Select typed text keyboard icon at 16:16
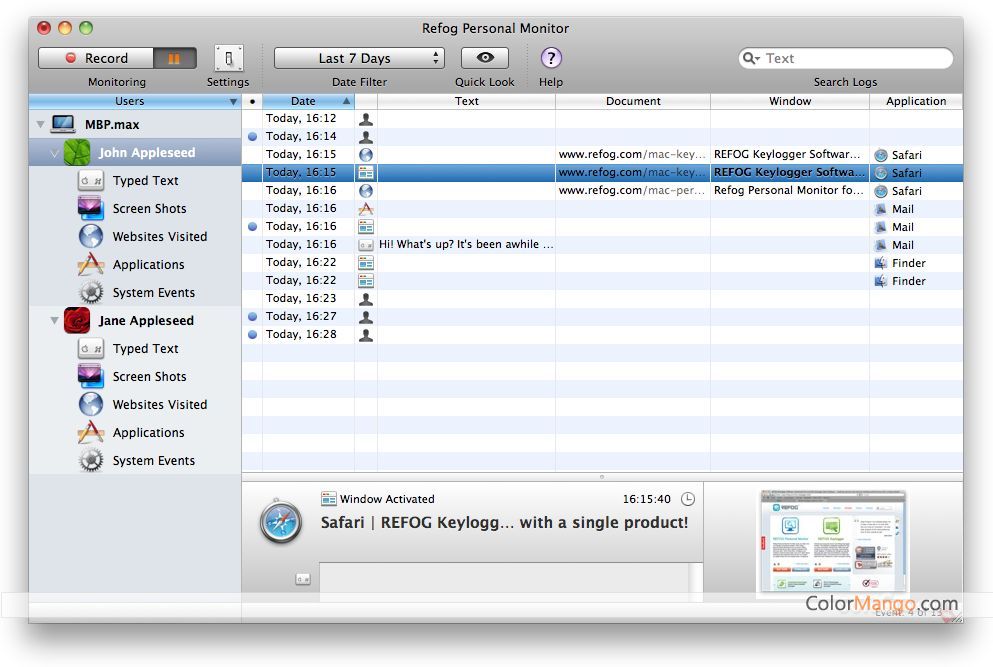 (x=365, y=245)
